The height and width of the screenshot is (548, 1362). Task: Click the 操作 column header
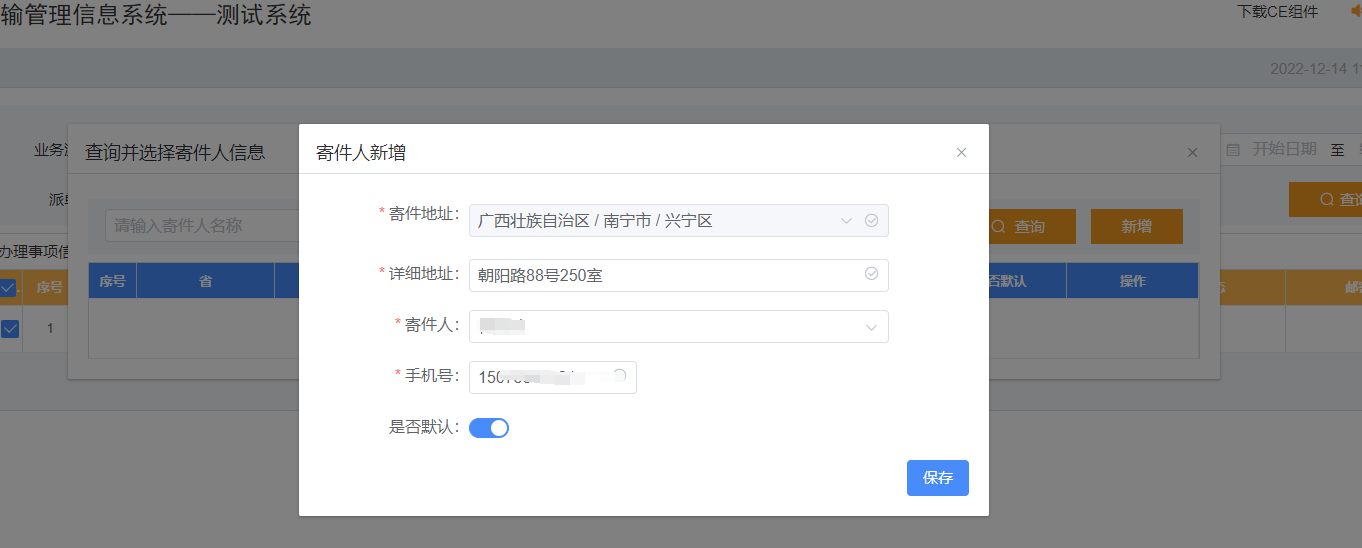[1132, 281]
